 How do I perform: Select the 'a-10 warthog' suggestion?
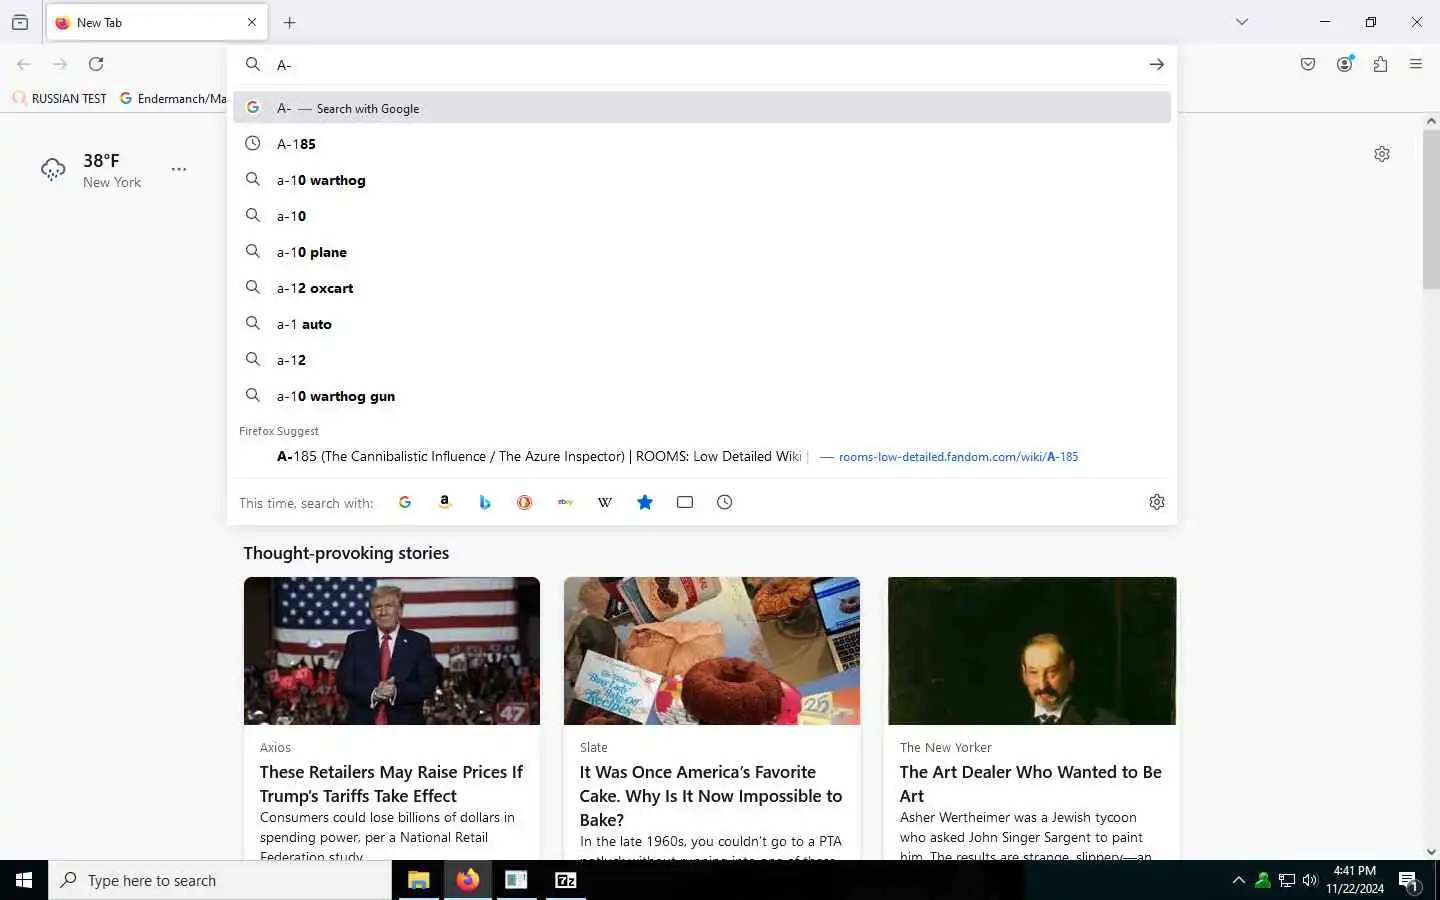click(702, 180)
